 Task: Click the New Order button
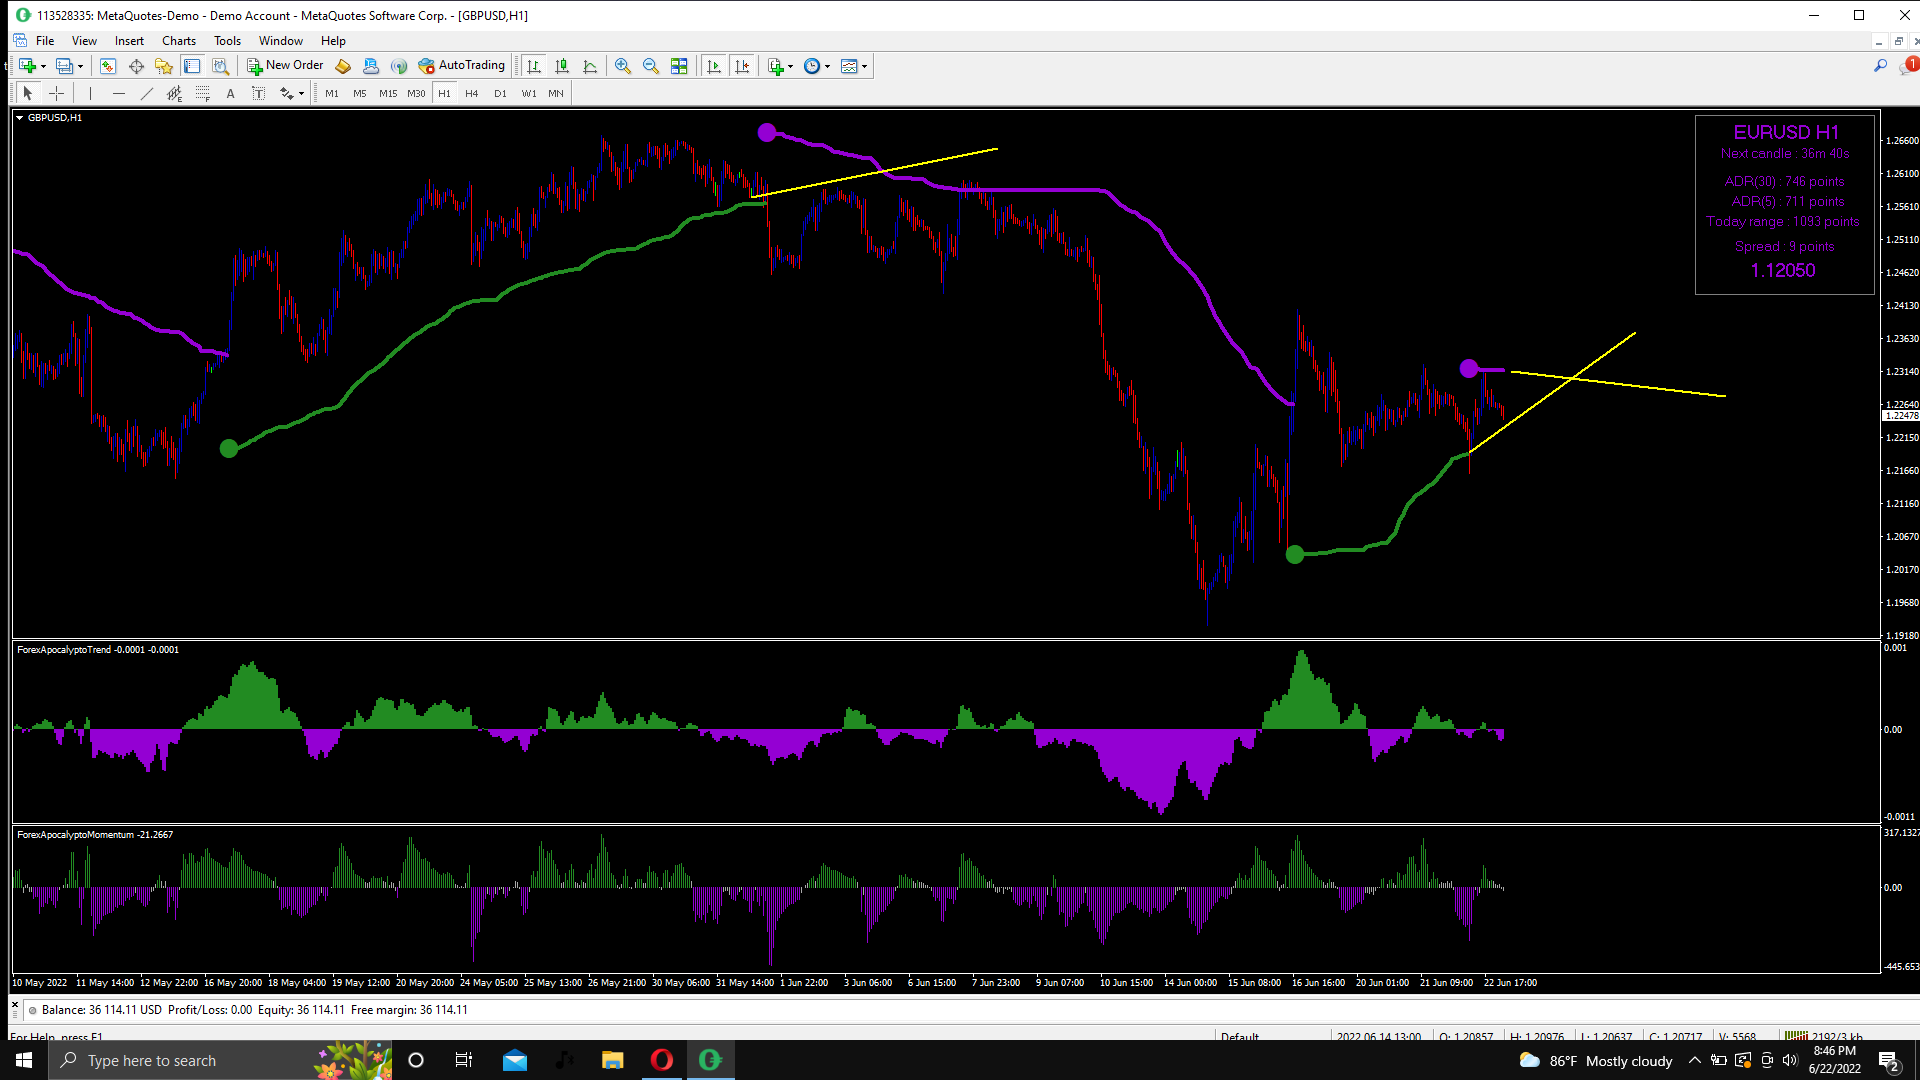click(x=285, y=66)
